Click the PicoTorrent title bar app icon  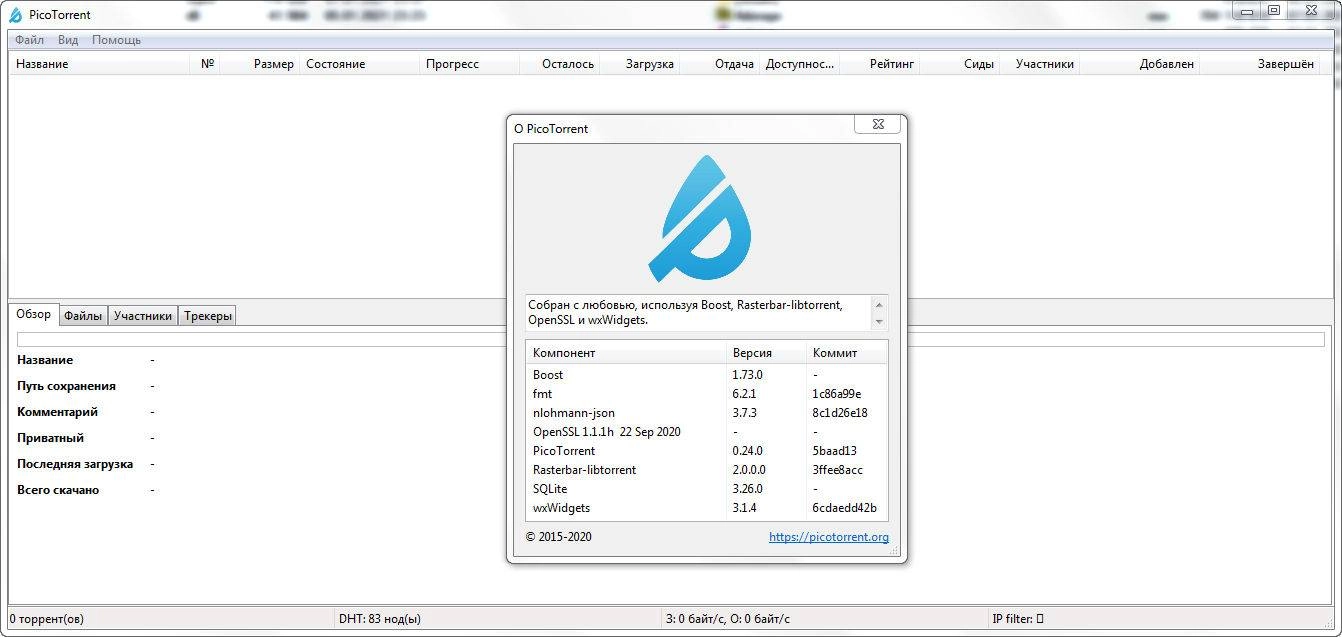point(16,15)
